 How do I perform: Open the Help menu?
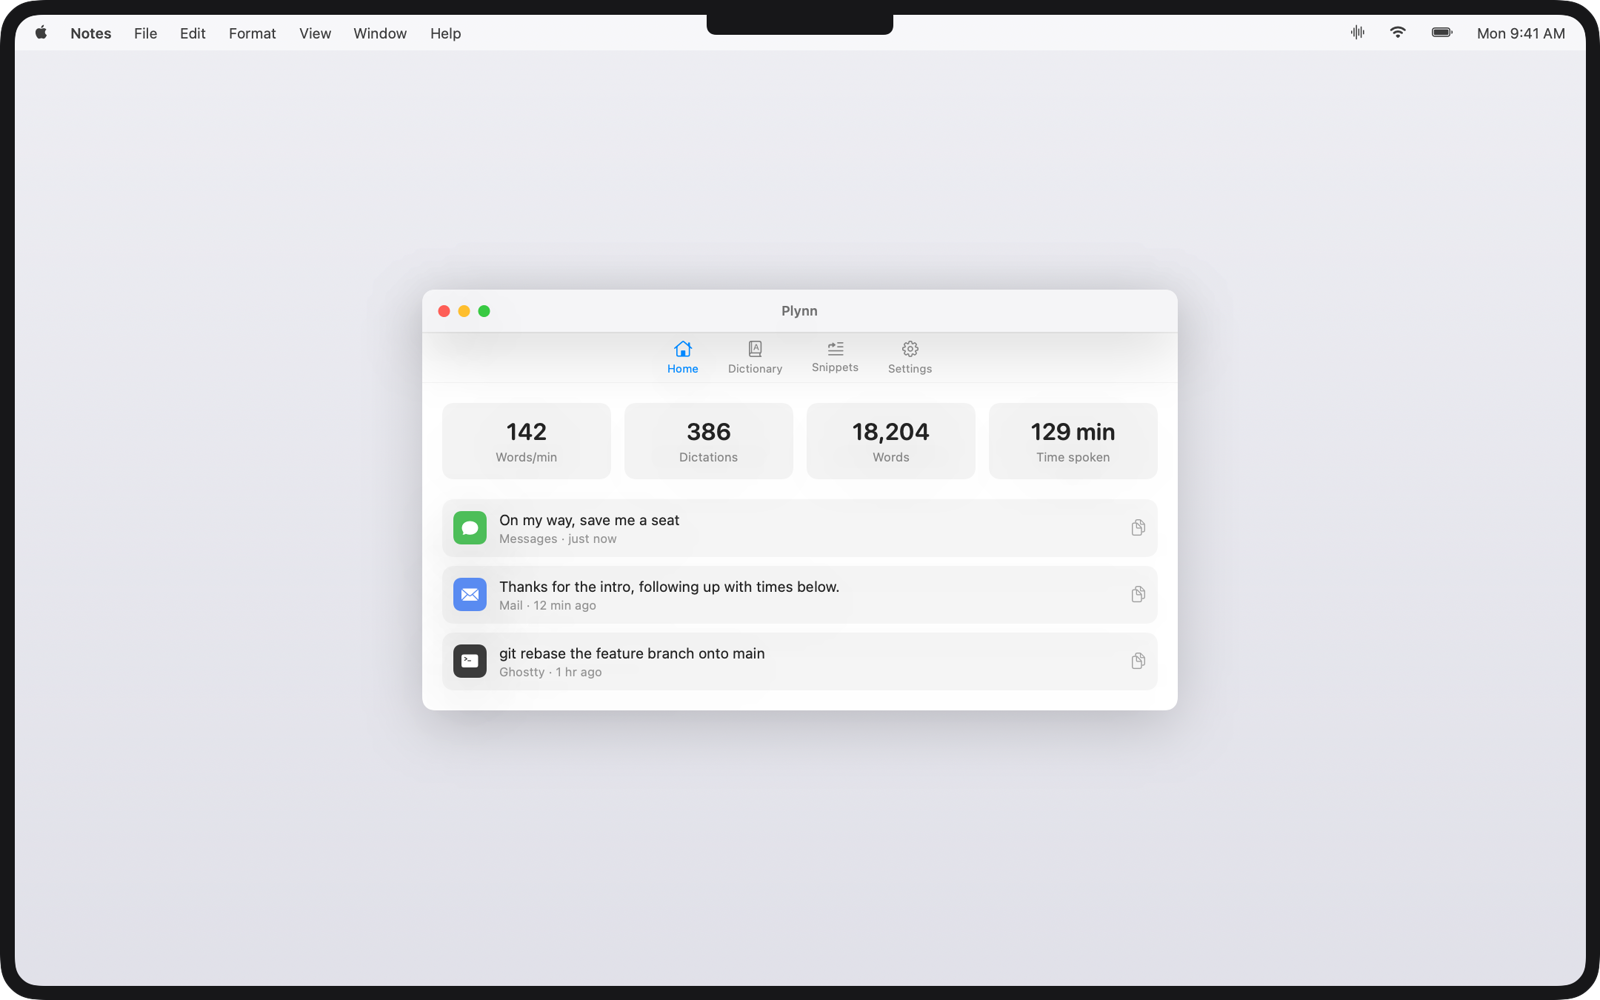pyautogui.click(x=446, y=33)
